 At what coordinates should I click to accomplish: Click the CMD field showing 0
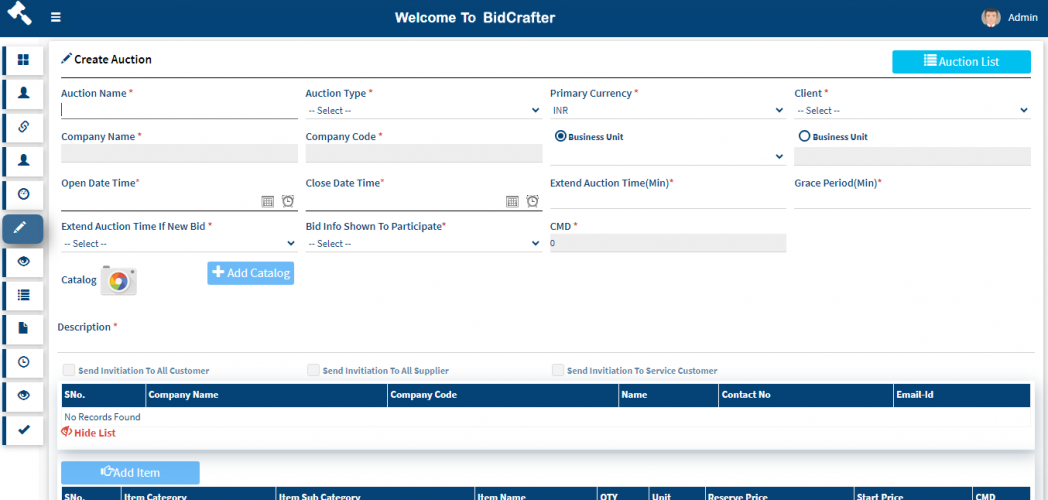click(668, 243)
